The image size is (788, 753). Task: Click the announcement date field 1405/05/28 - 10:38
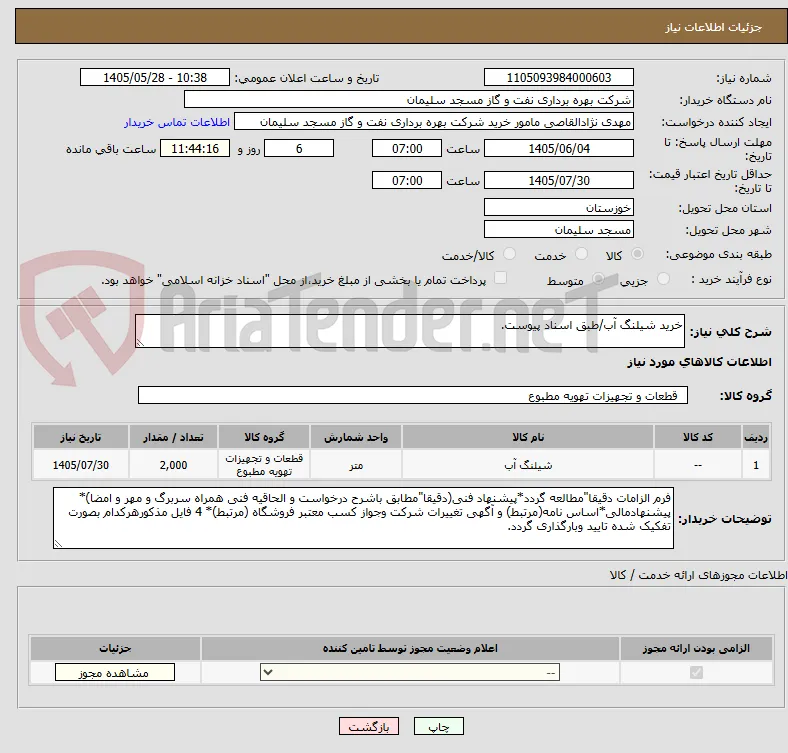pyautogui.click(x=155, y=77)
